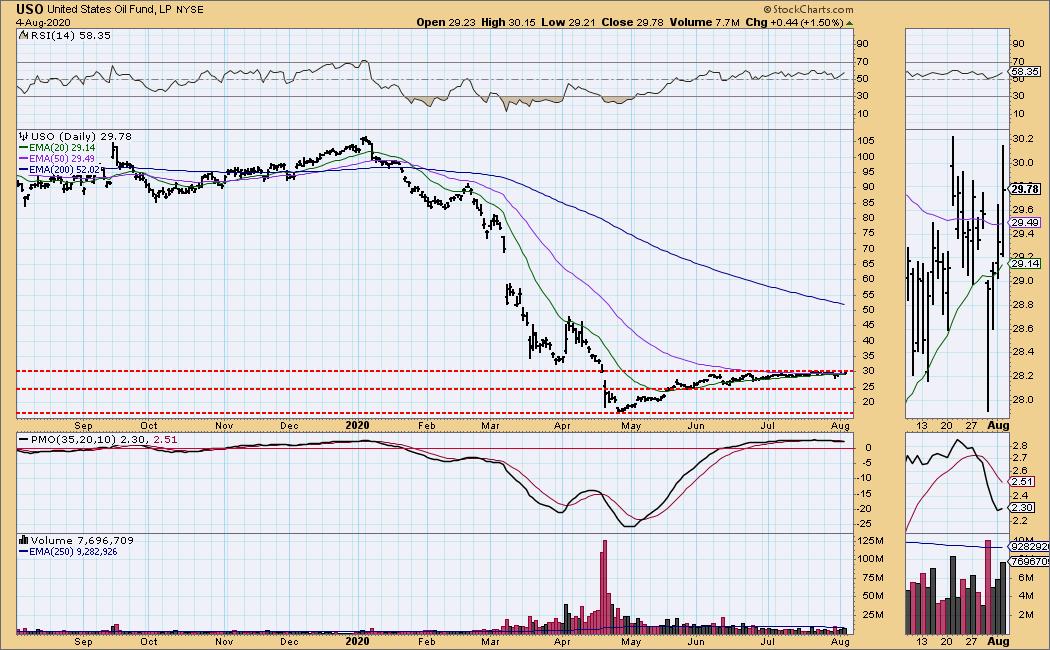Click the USO (Daily) 29.78 legend label
Viewport: 1050px width, 650px height.
[81, 137]
